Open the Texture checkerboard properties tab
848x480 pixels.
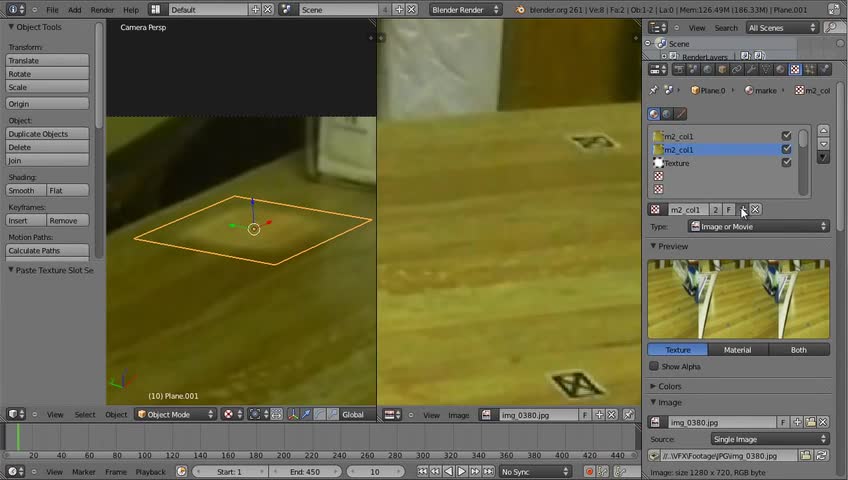click(x=795, y=69)
